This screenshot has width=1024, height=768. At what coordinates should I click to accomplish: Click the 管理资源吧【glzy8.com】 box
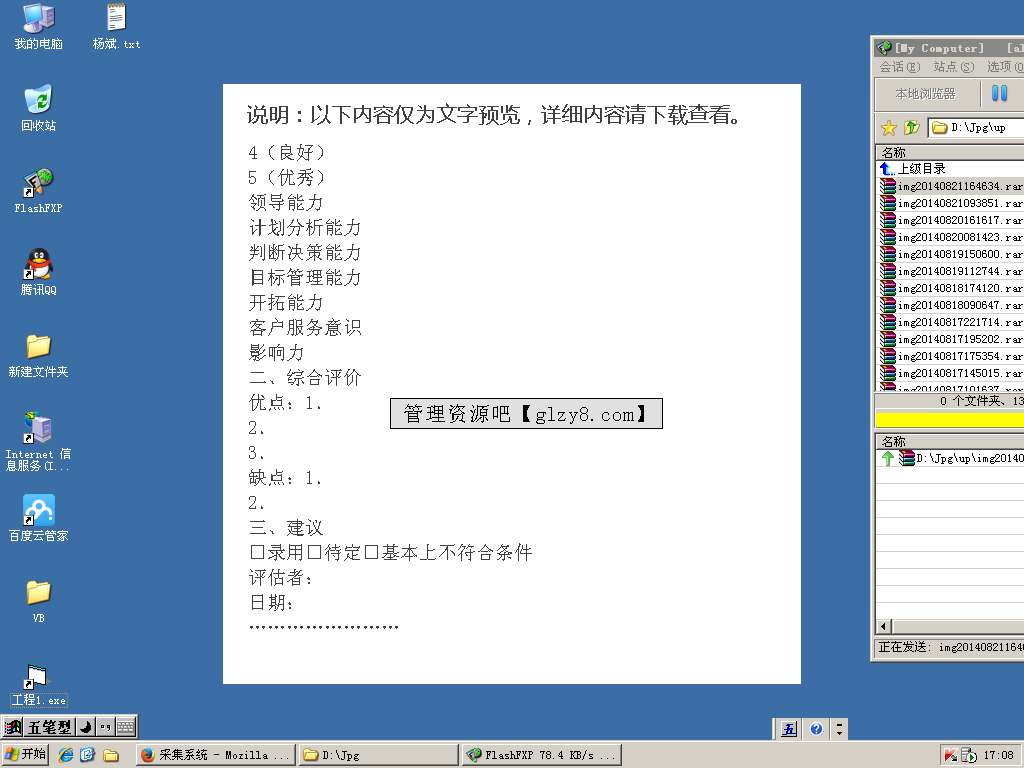click(x=526, y=413)
